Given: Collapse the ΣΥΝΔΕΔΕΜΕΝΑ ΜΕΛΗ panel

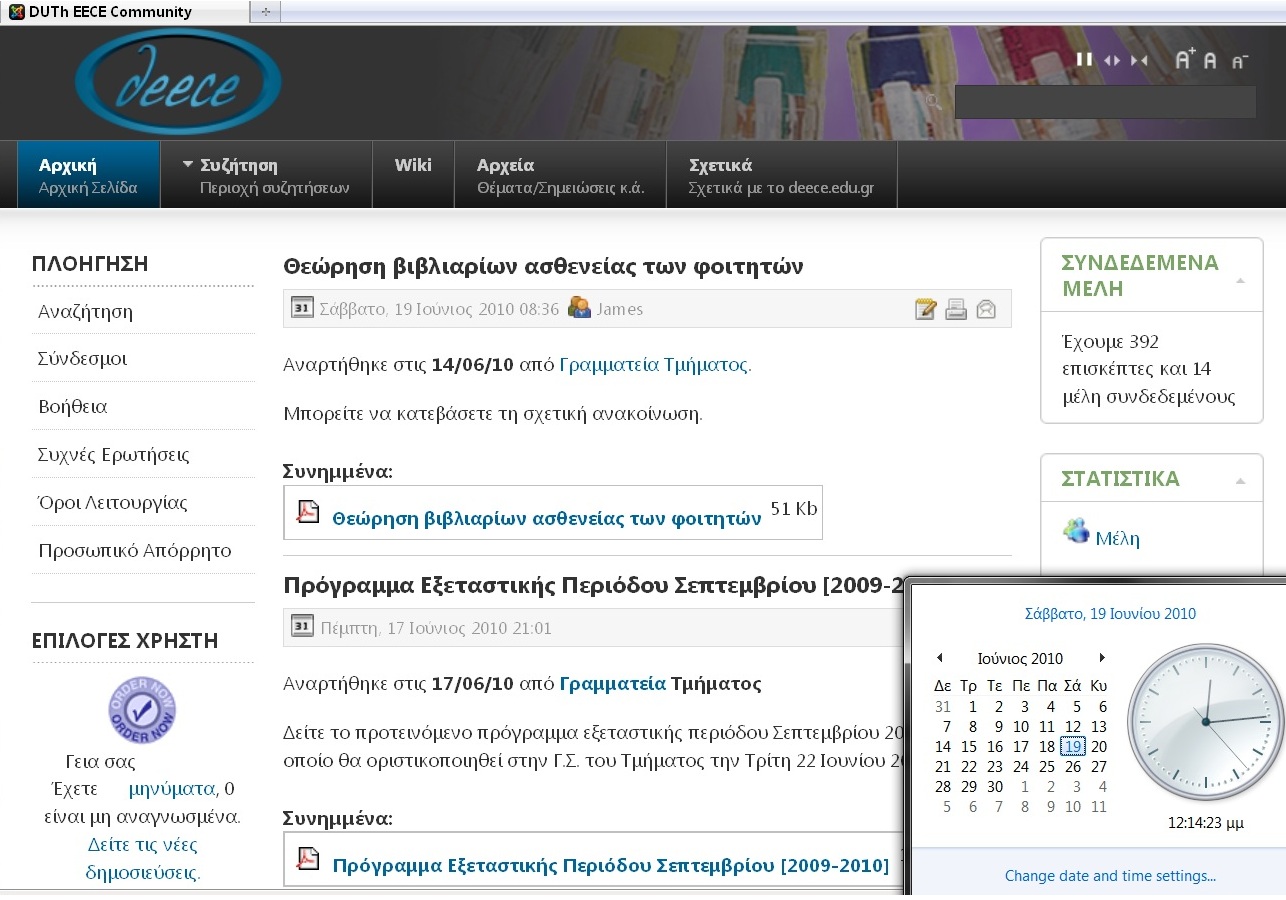Looking at the screenshot, I should [1241, 281].
